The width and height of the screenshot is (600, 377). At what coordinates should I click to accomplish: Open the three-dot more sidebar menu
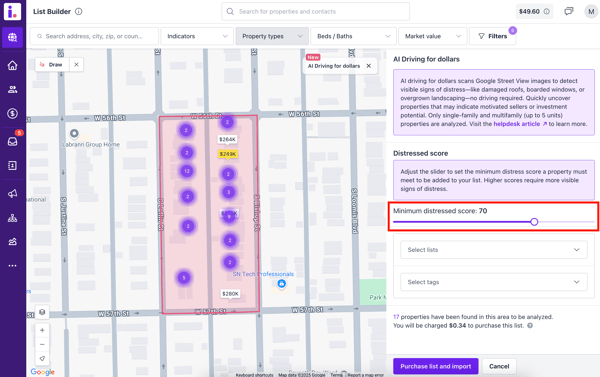click(12, 266)
